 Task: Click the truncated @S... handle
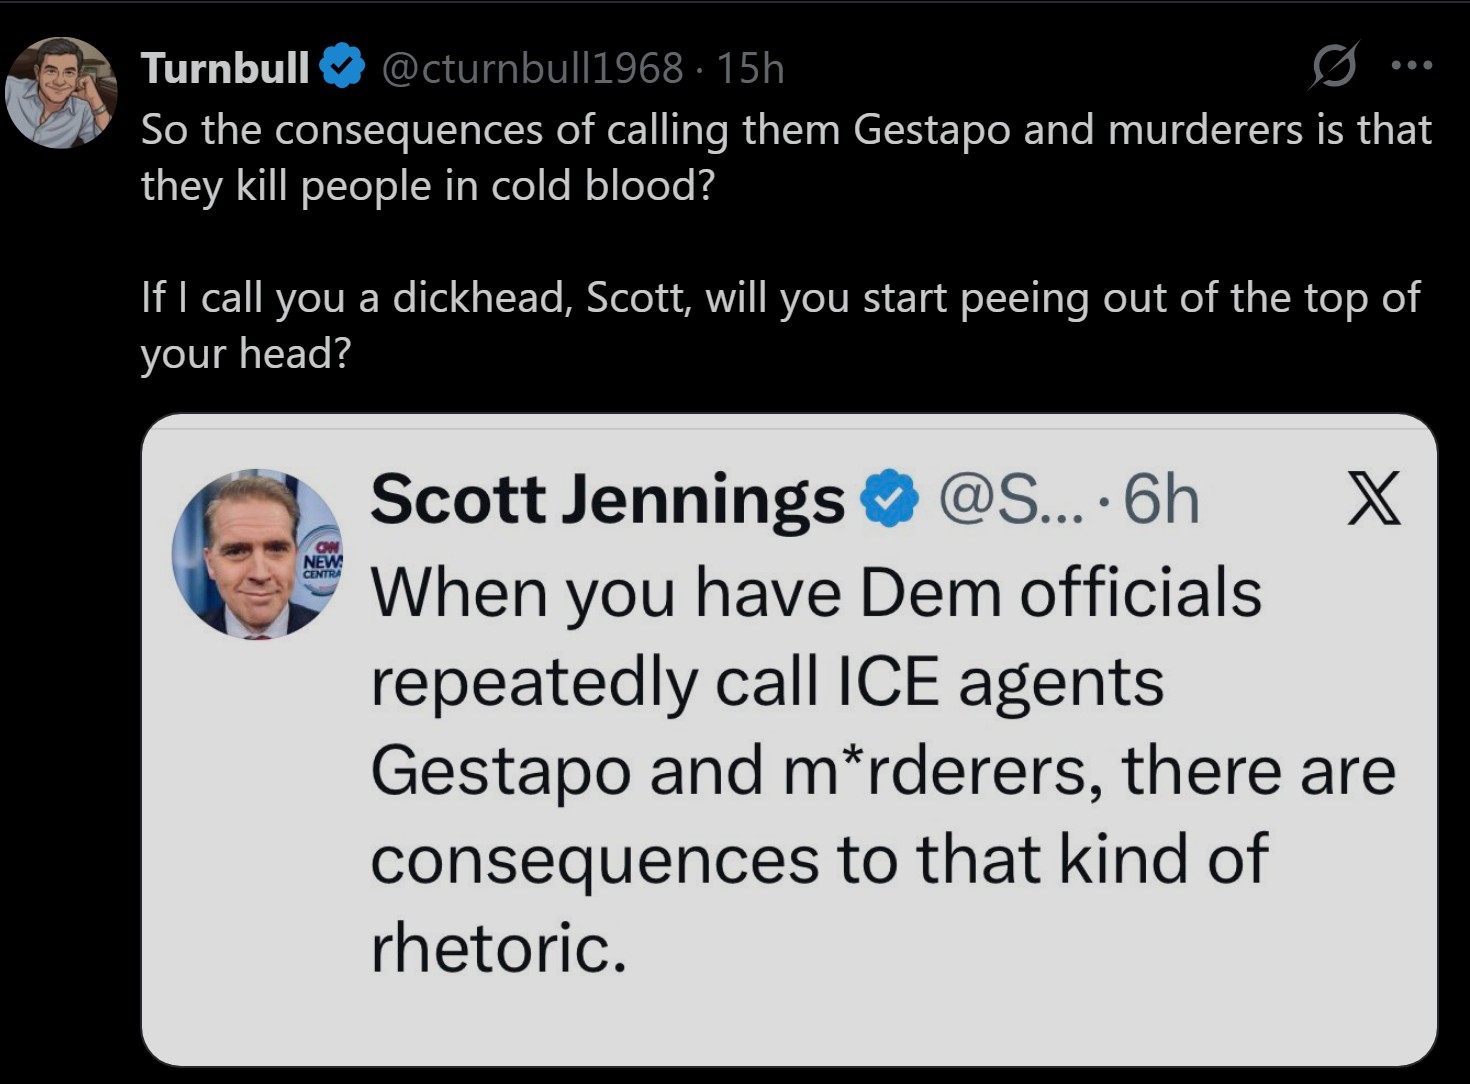click(1010, 499)
